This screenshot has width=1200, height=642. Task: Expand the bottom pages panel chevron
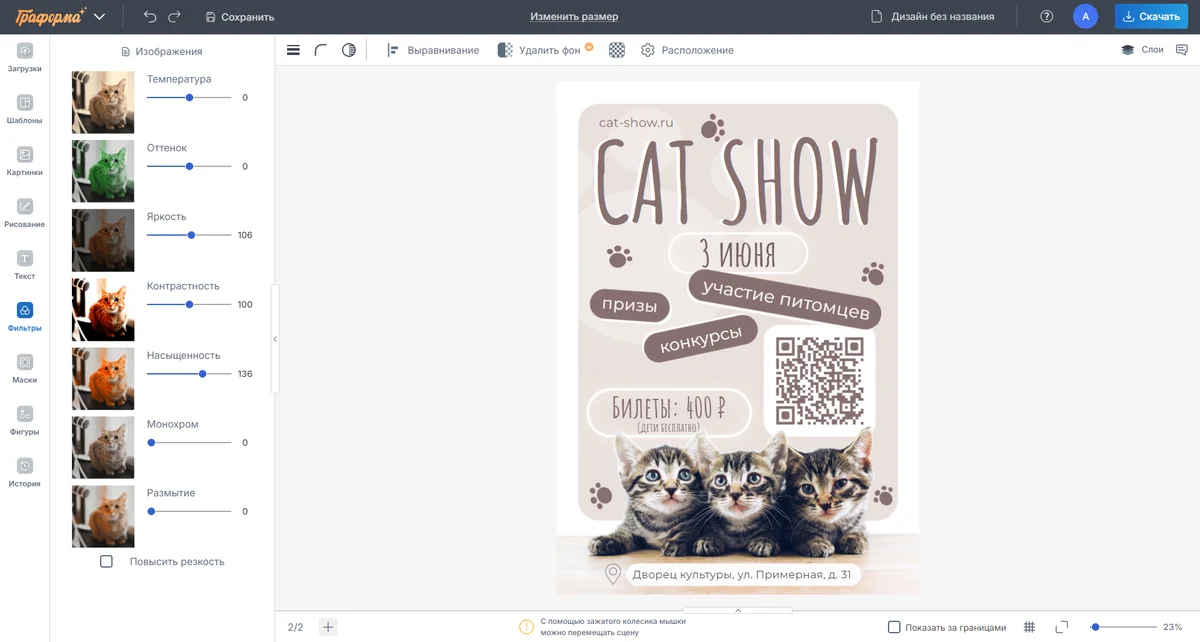(x=738, y=610)
